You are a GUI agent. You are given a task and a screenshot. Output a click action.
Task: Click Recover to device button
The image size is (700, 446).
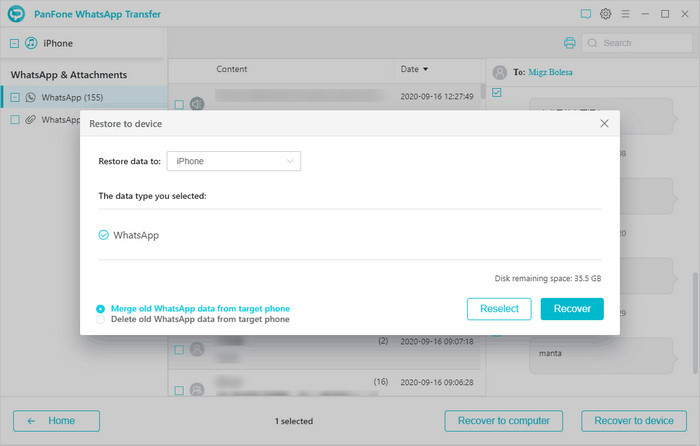[634, 421]
